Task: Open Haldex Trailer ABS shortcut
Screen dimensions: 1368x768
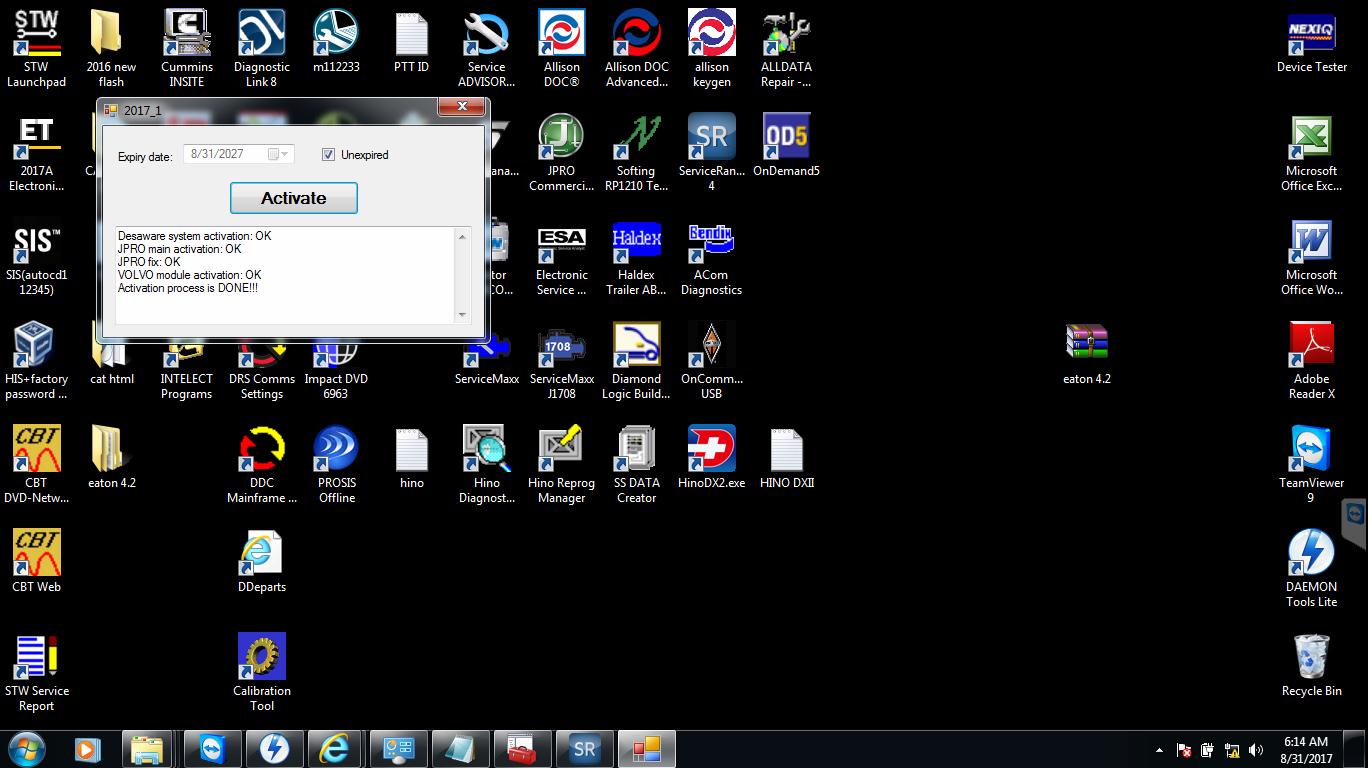Action: click(x=636, y=256)
